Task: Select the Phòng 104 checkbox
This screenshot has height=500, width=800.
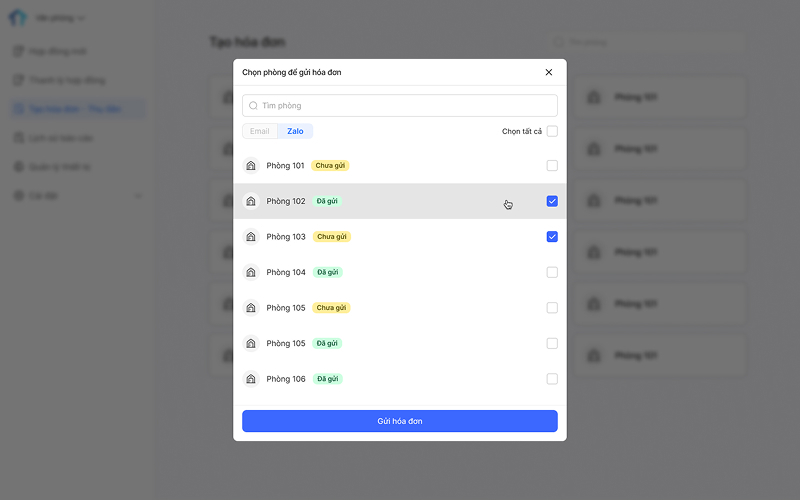Action: tap(552, 272)
